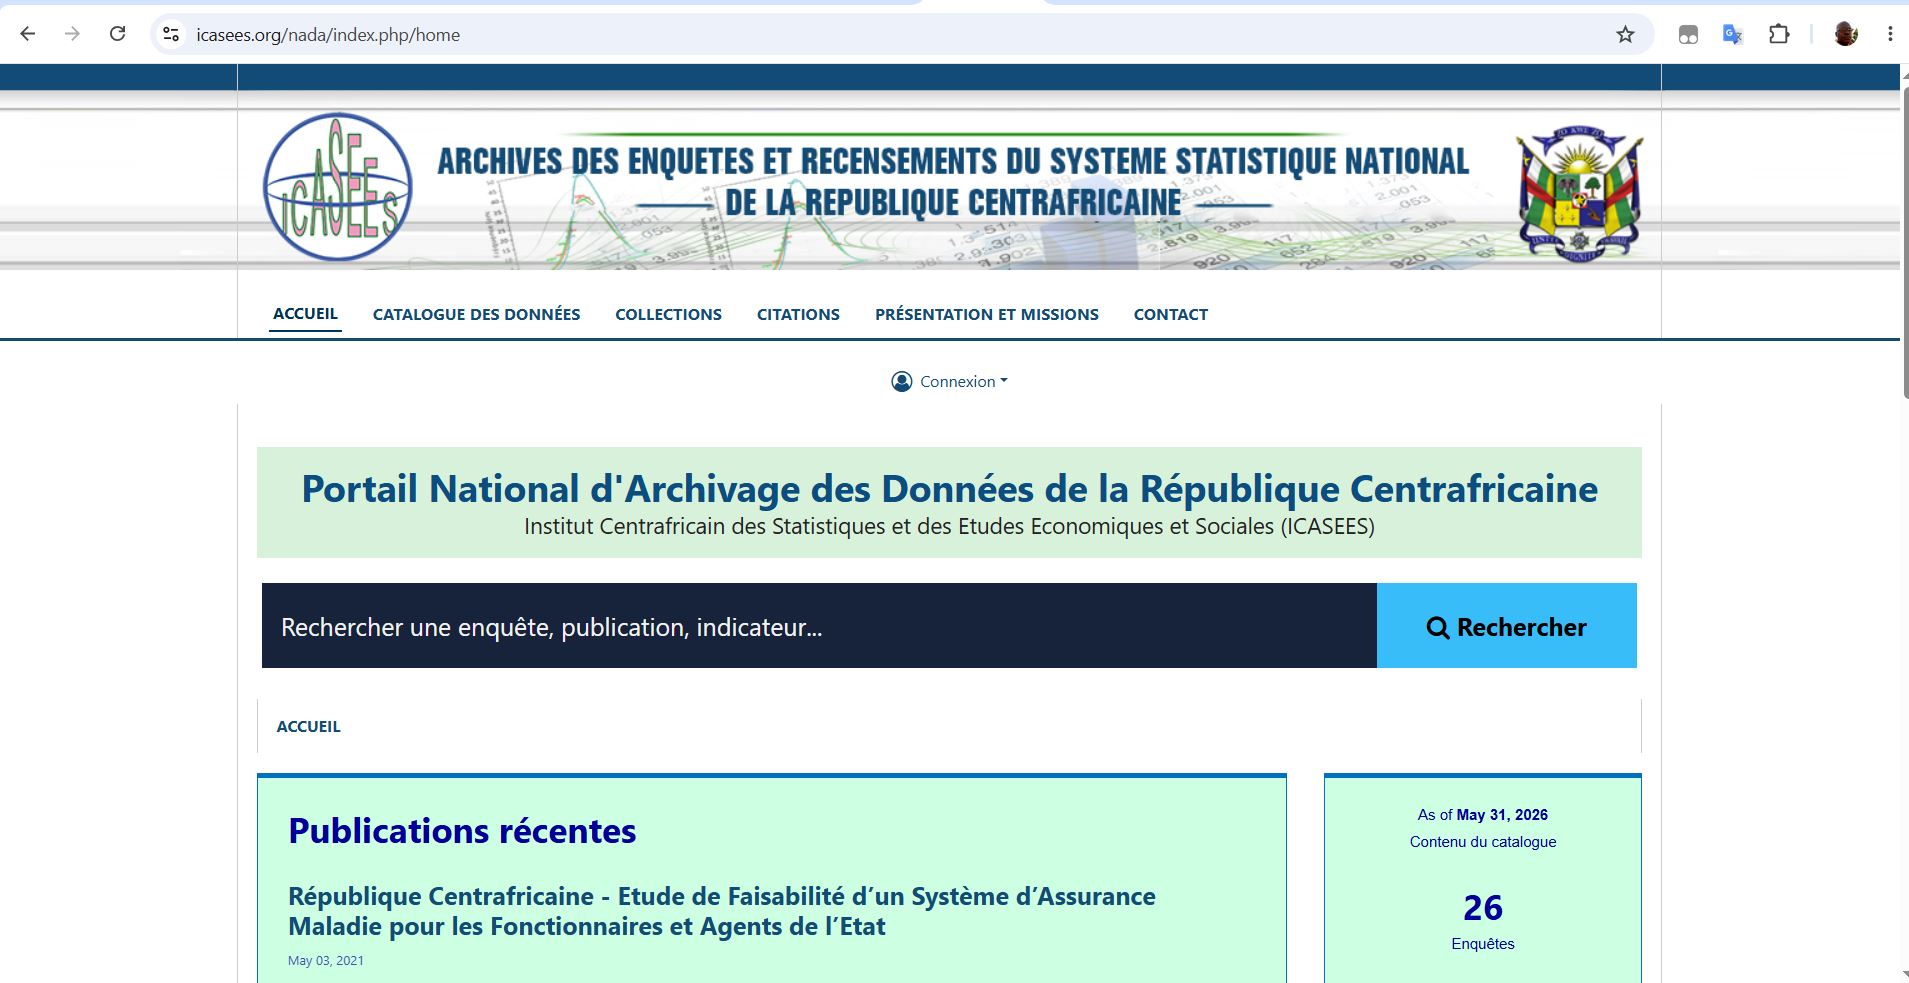Viewport: 1909px width, 983px height.
Task: Reload the current page
Action: click(117, 34)
